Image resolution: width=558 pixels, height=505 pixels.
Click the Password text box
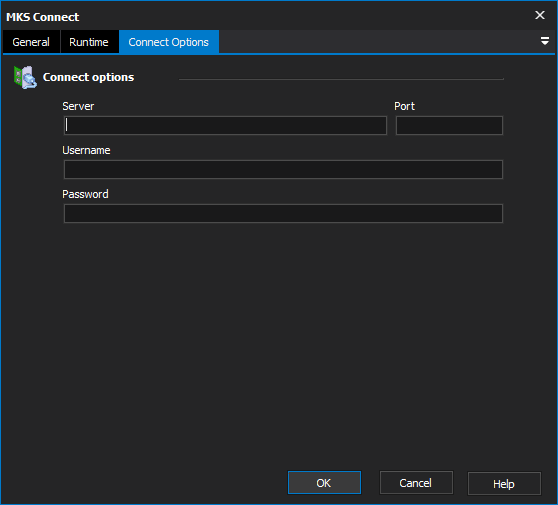point(283,214)
